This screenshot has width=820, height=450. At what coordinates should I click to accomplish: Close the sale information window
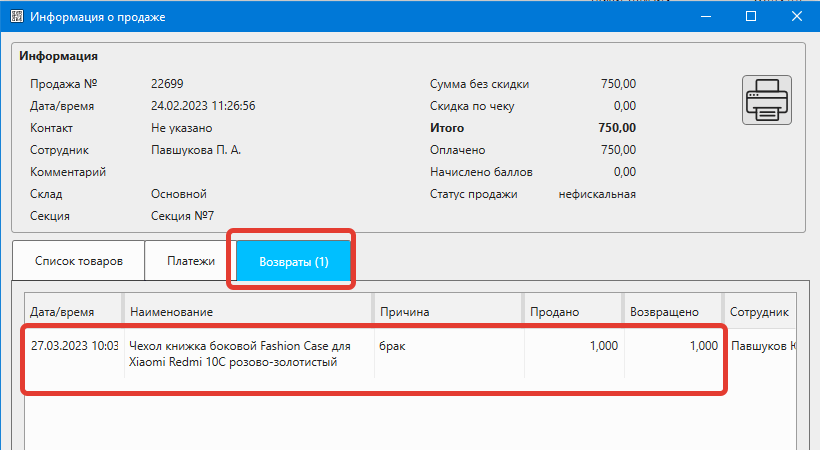796,17
